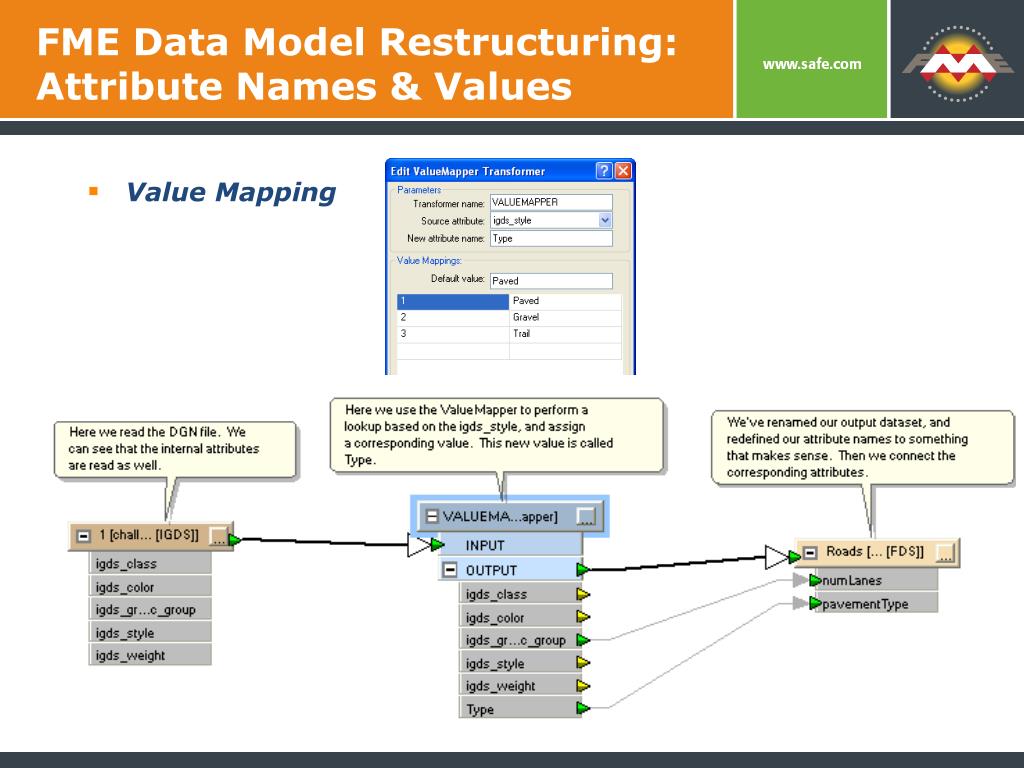This screenshot has width=1024, height=768.
Task: Click pavementType attribute input arrow
Action: point(815,603)
